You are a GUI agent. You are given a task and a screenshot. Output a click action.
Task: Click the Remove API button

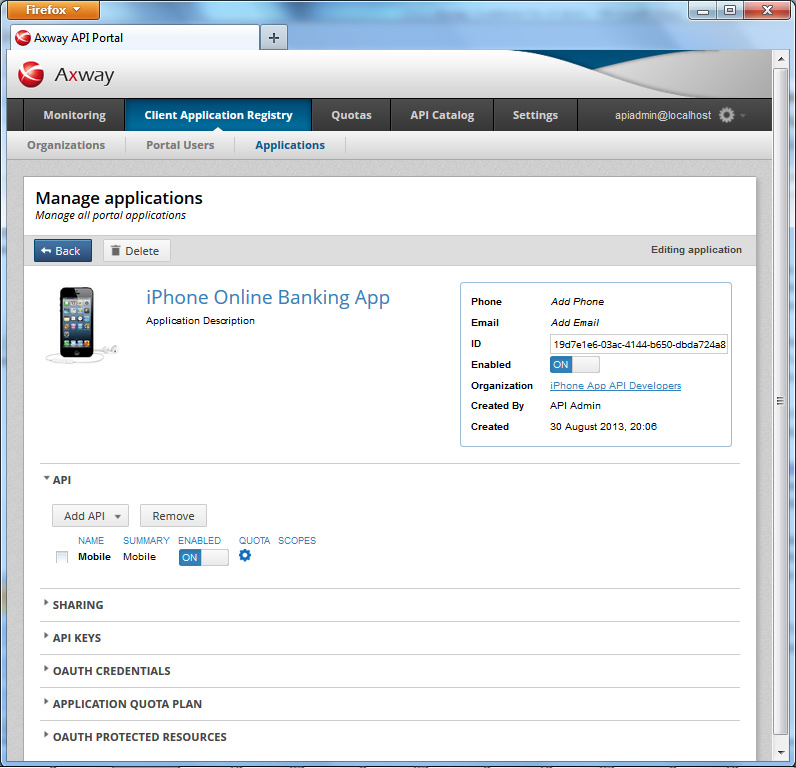[173, 516]
